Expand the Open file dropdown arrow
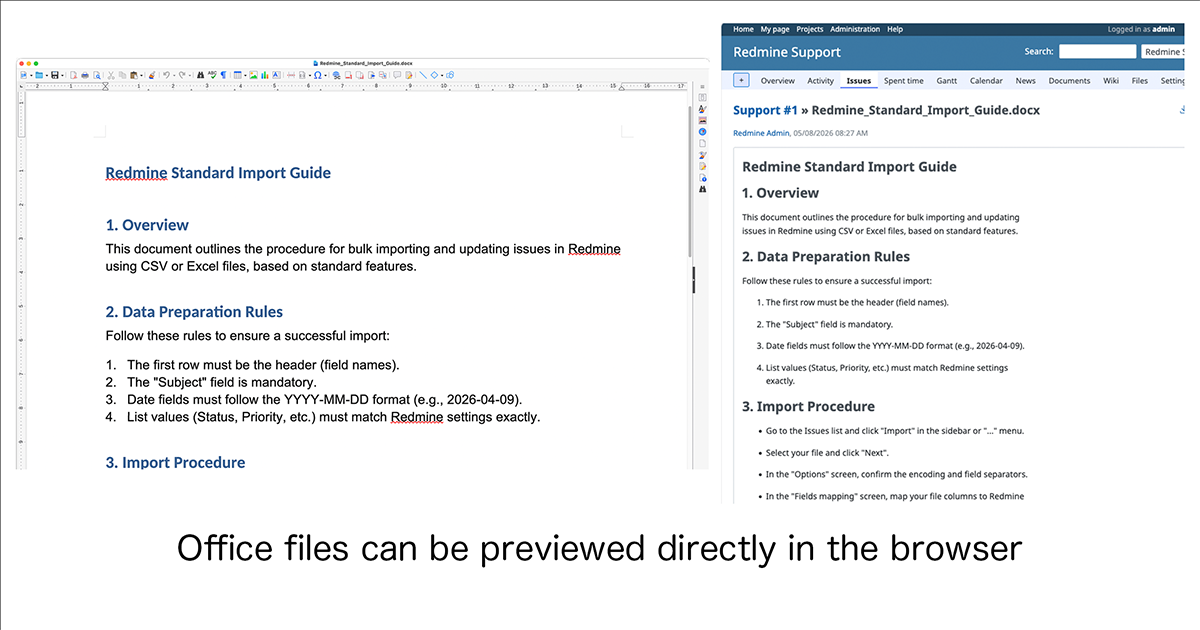The width and height of the screenshot is (1200, 630). [47, 75]
